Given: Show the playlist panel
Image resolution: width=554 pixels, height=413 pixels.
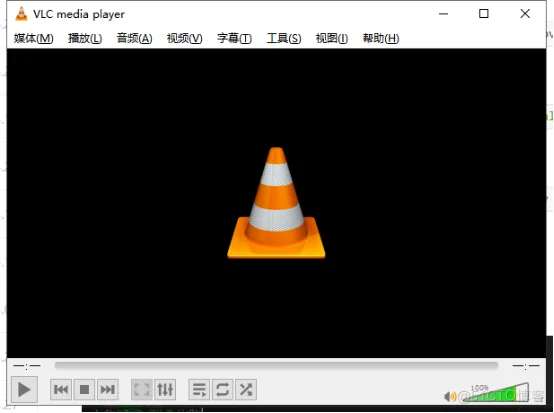Looking at the screenshot, I should point(199,389).
